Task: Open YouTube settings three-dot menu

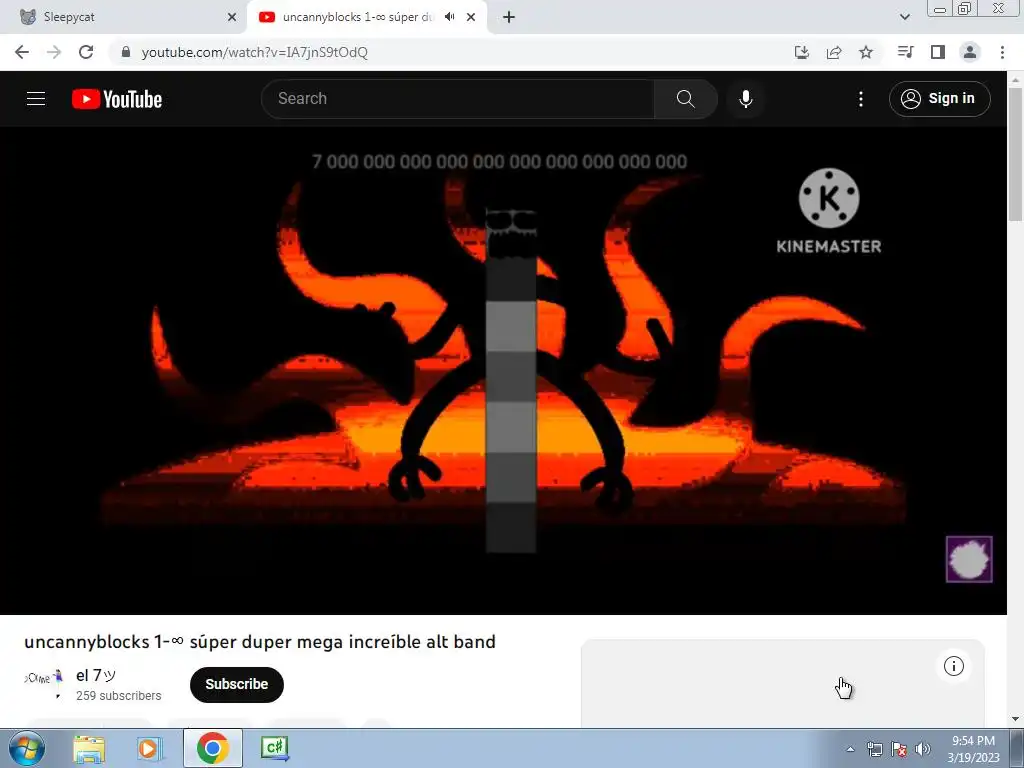Action: [861, 99]
